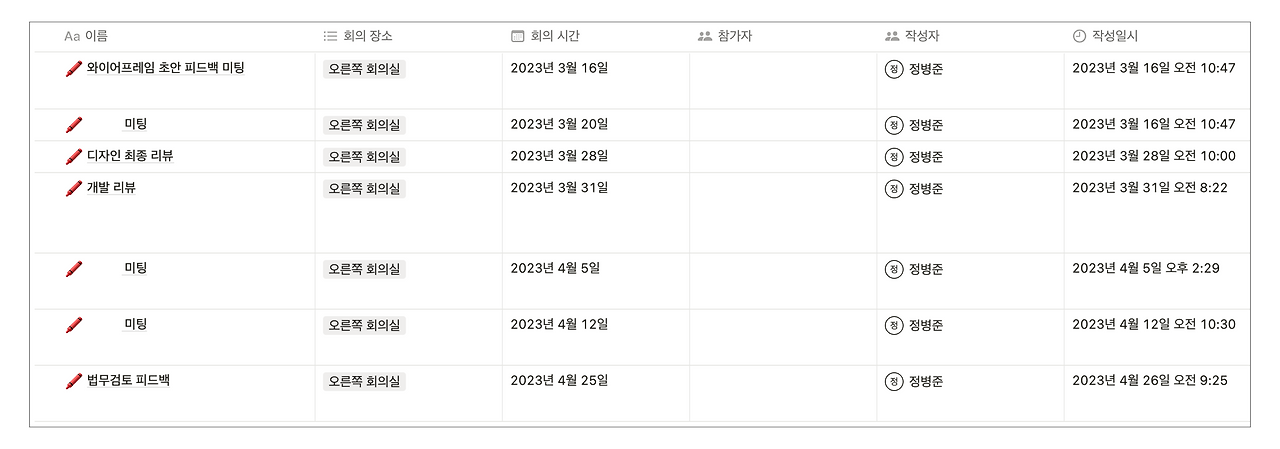Click clock icon in 작성일시 header
The width and height of the screenshot is (1280, 449).
pos(1079,36)
